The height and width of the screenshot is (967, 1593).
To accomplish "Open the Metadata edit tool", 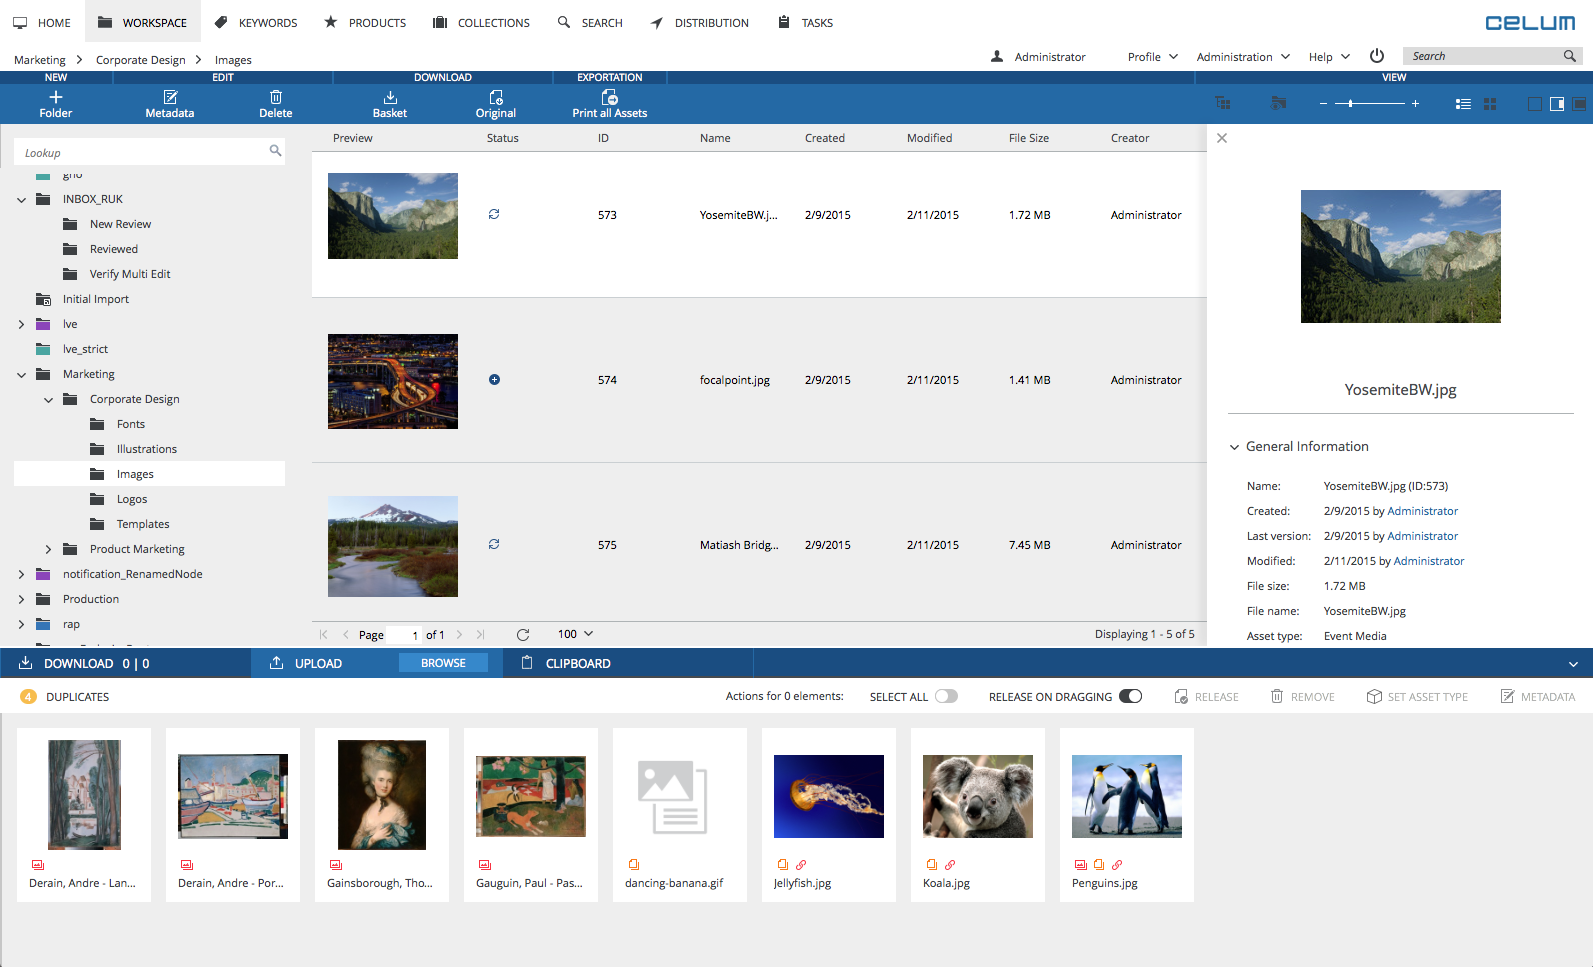I will pos(170,98).
